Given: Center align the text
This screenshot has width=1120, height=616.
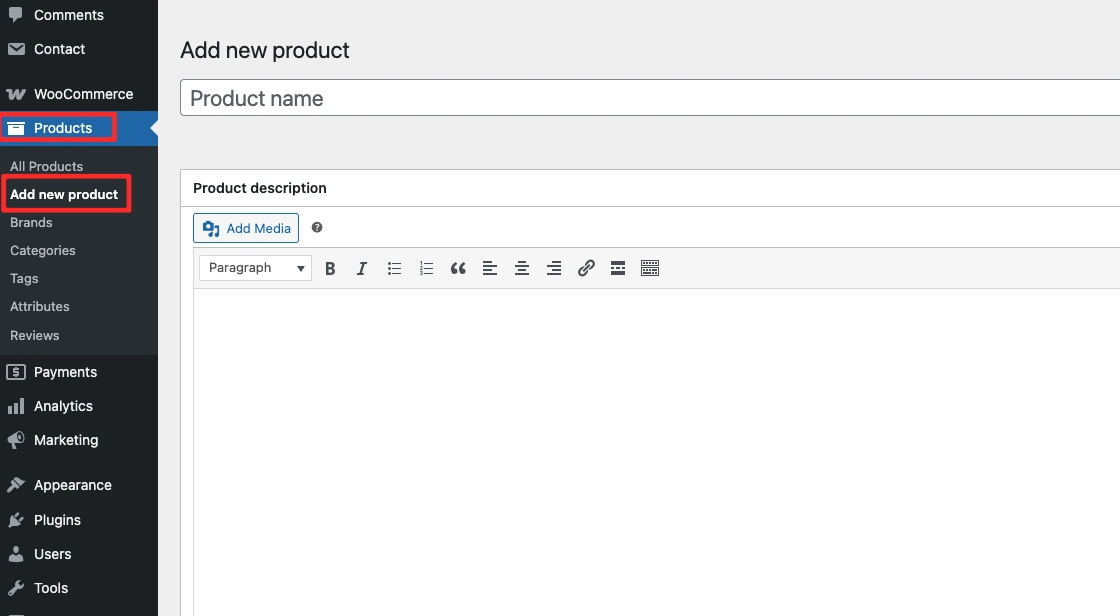Looking at the screenshot, I should coord(522,268).
